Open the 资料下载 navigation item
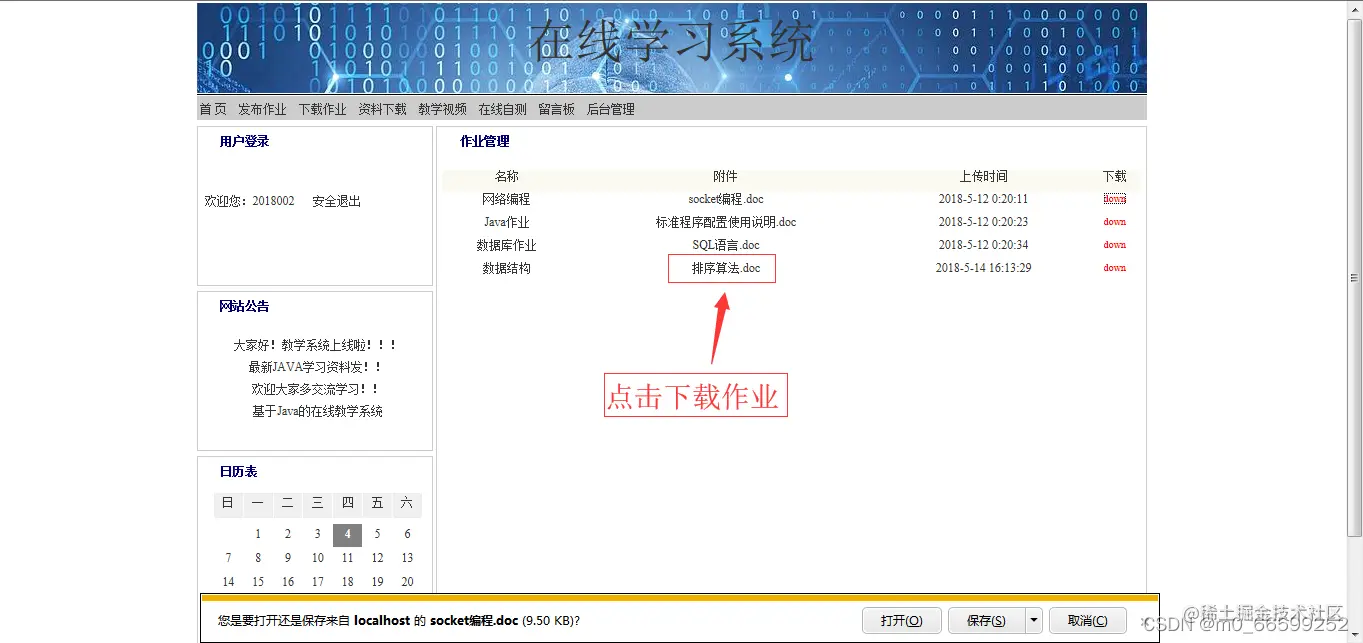The height and width of the screenshot is (643, 1363). [382, 109]
